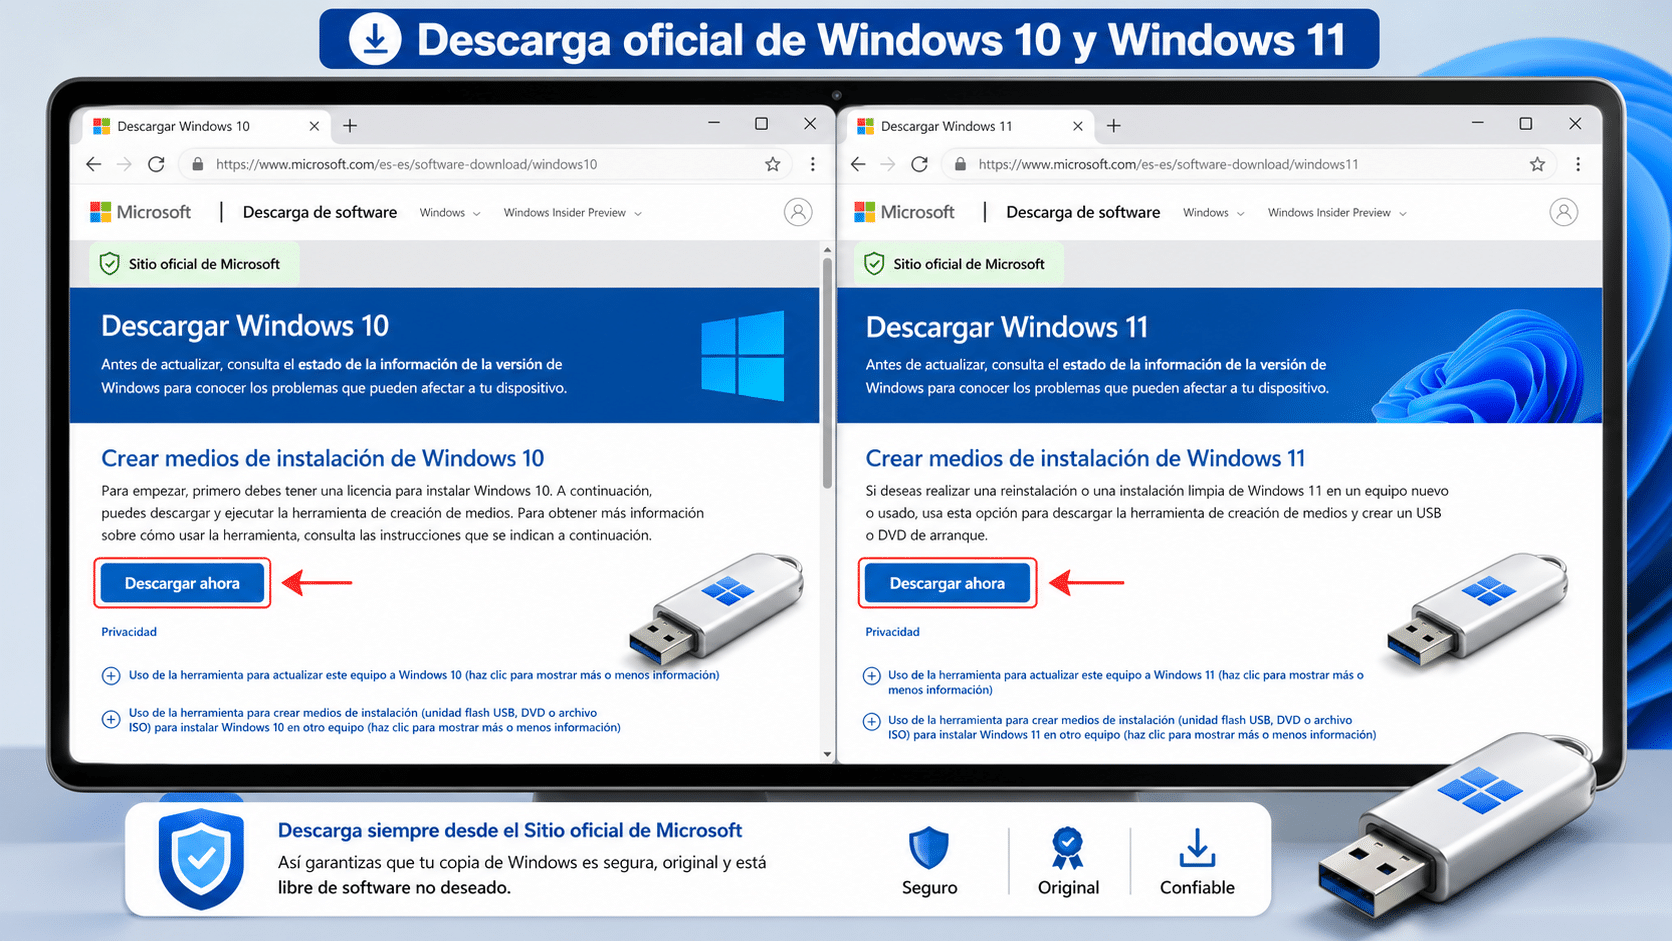Open account profile icon in Windows 10 window
Image resolution: width=1672 pixels, height=941 pixels.
(x=798, y=212)
